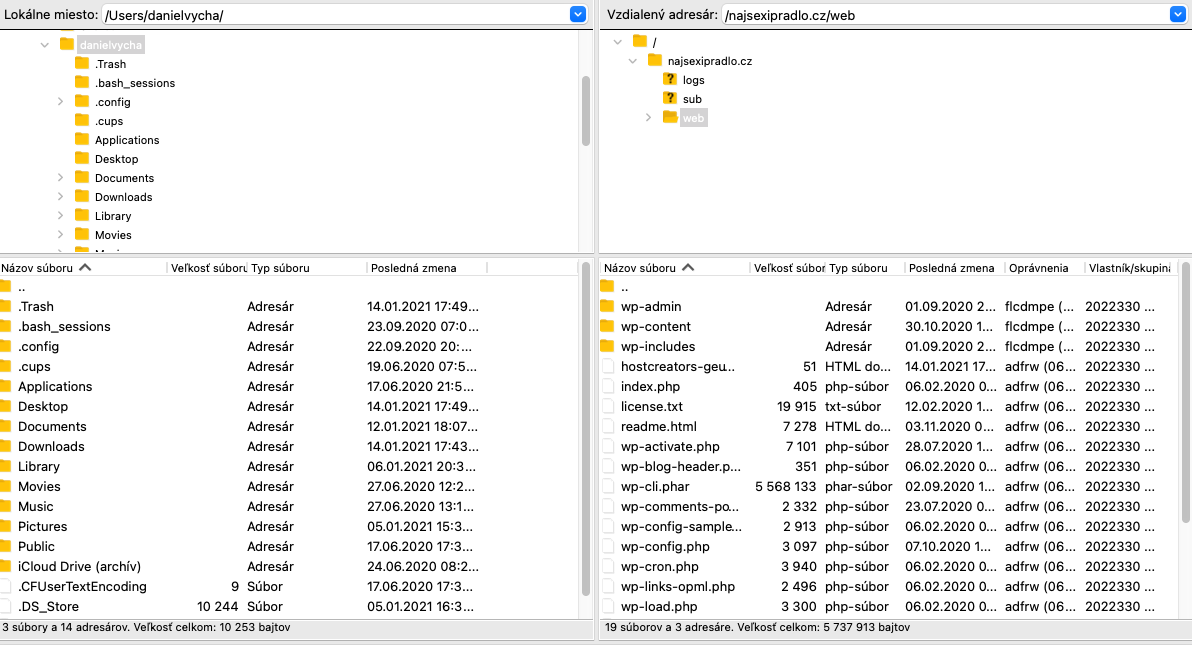Click the parent directory .. icon in local list
Viewport: 1192px width, 645px height.
pyautogui.click(x=5, y=286)
